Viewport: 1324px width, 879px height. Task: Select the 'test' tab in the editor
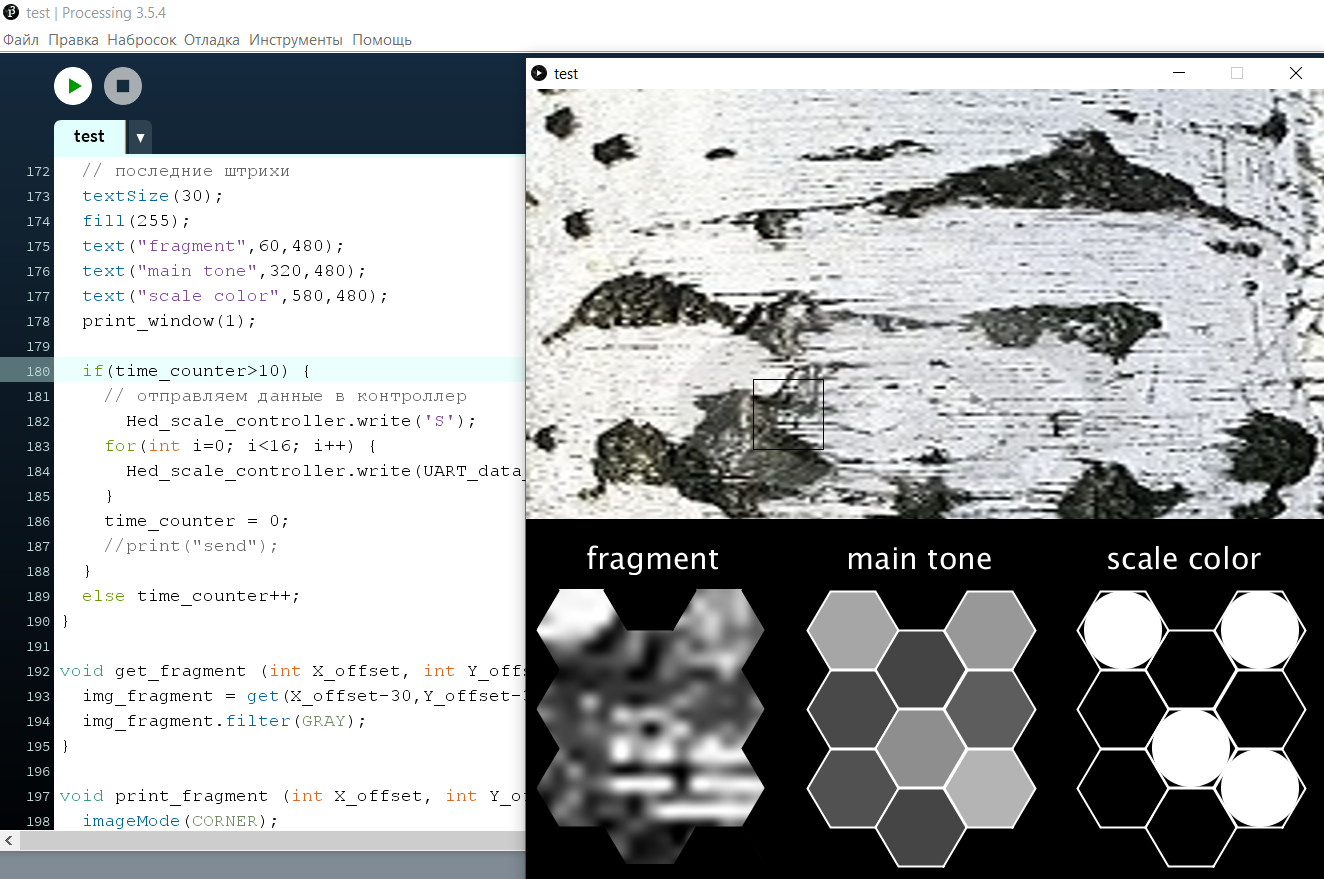click(x=89, y=137)
